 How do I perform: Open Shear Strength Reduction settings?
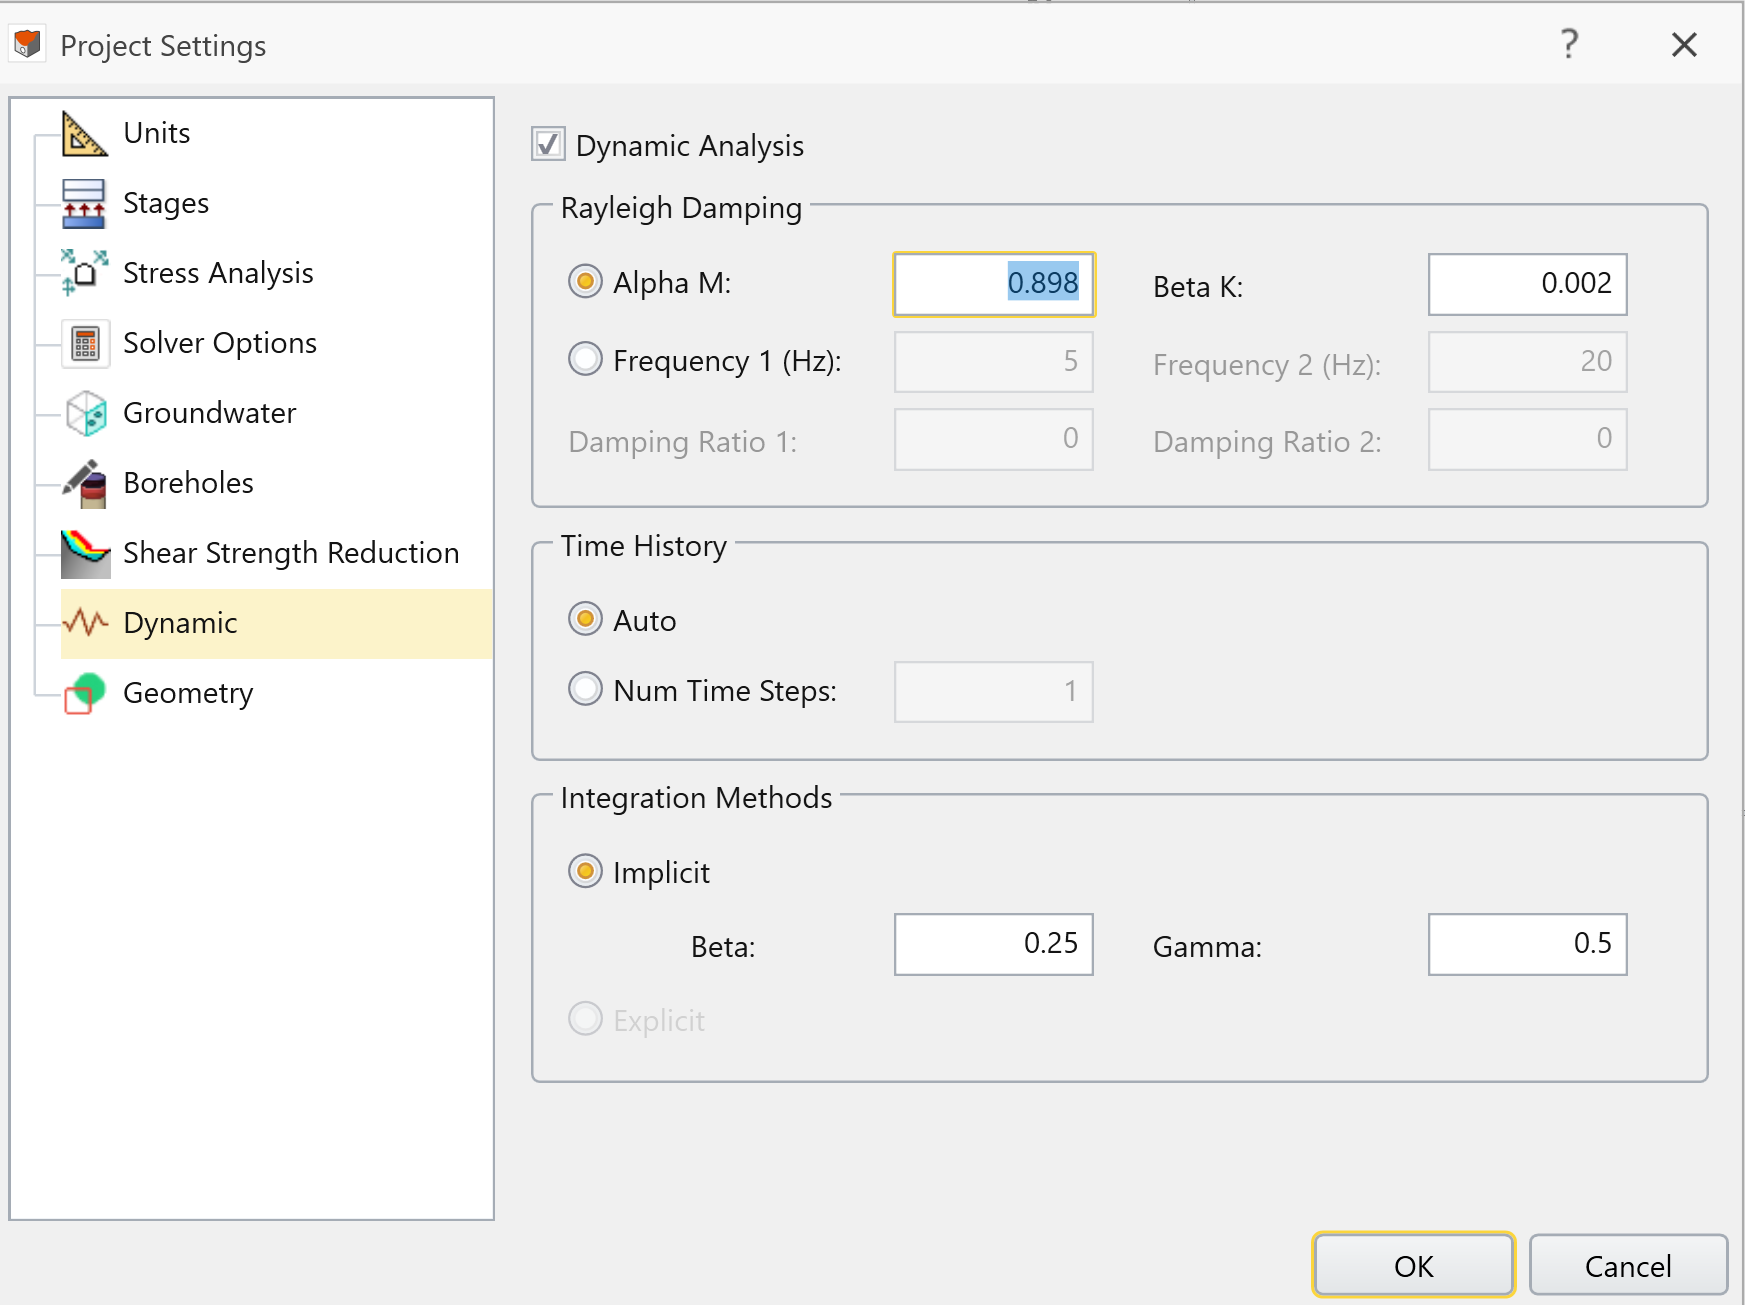291,553
